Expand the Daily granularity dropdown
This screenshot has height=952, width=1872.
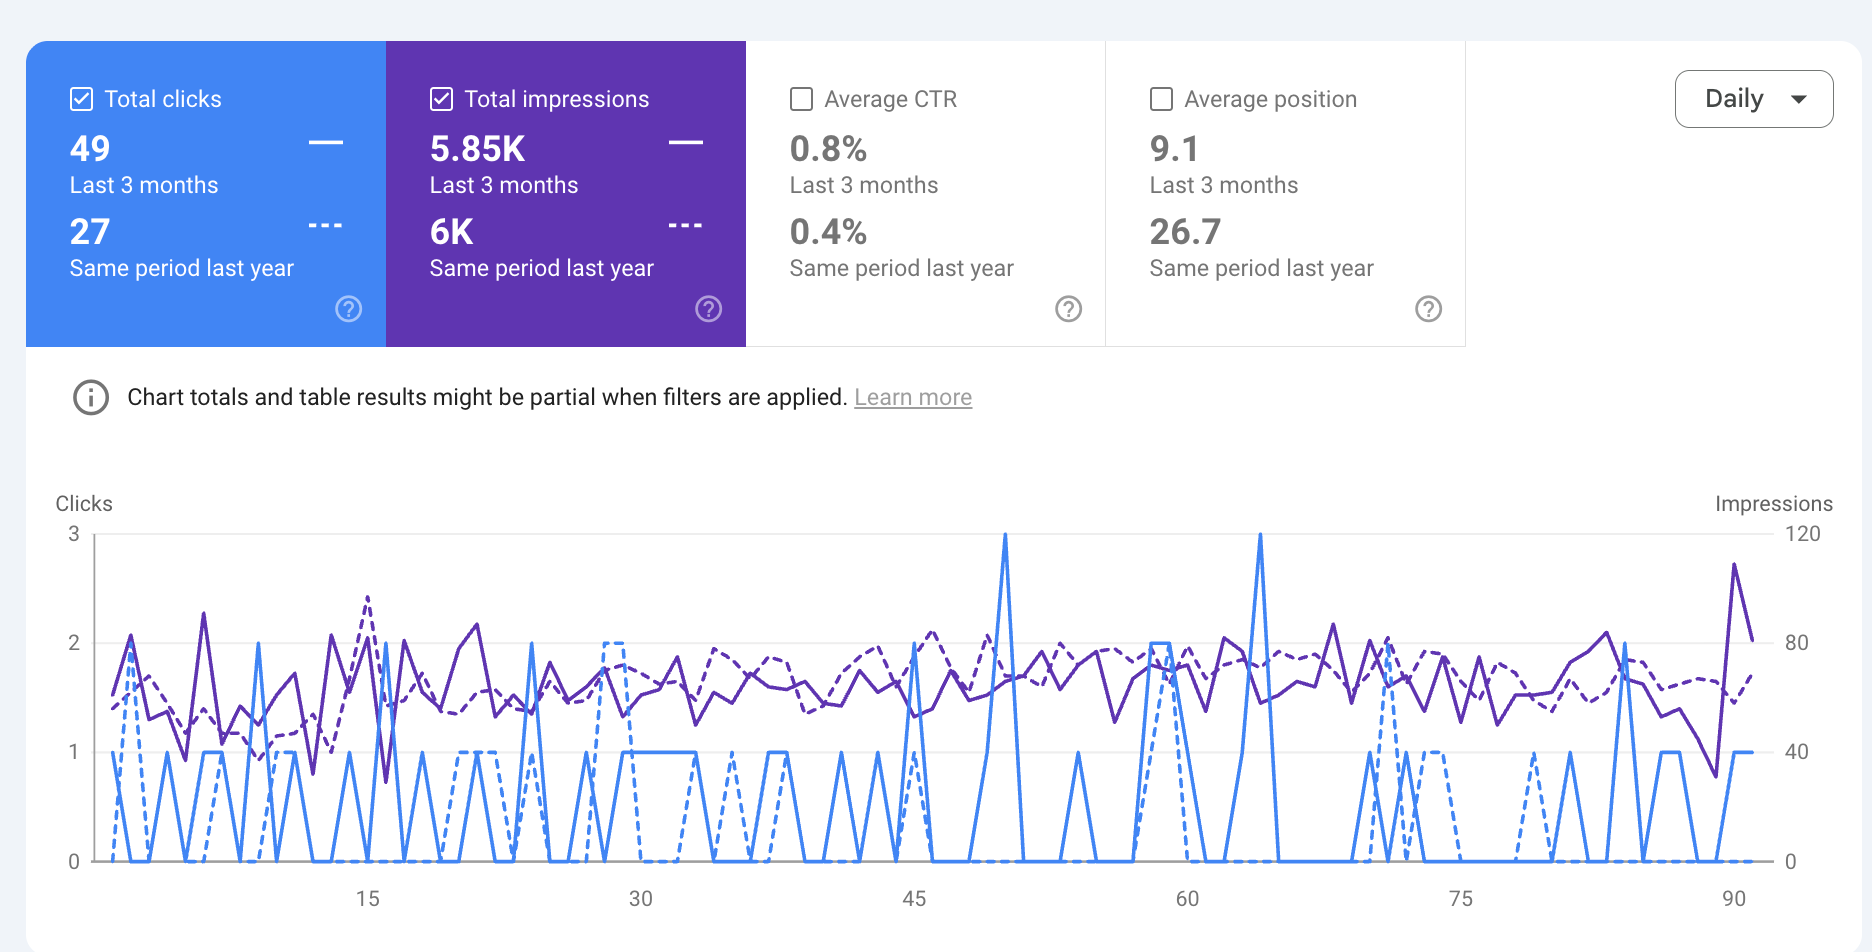click(x=1753, y=99)
